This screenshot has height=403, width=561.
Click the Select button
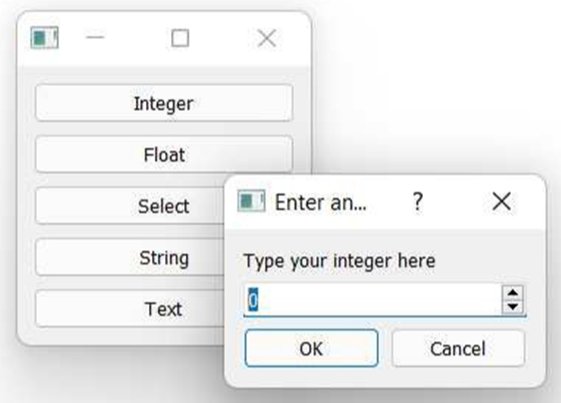tap(130, 206)
